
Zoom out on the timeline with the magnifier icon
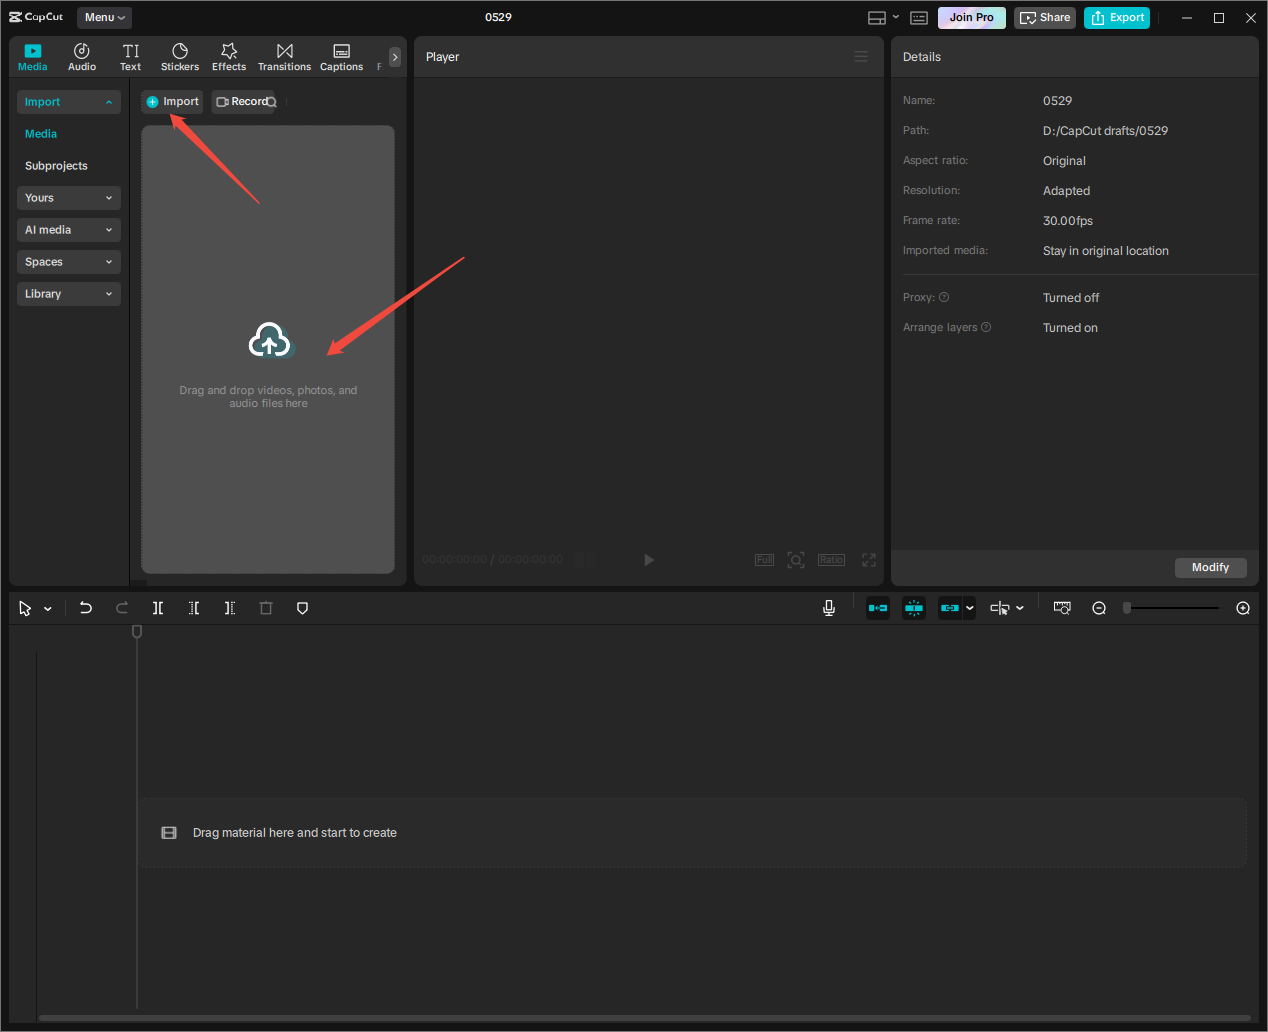click(x=1099, y=607)
